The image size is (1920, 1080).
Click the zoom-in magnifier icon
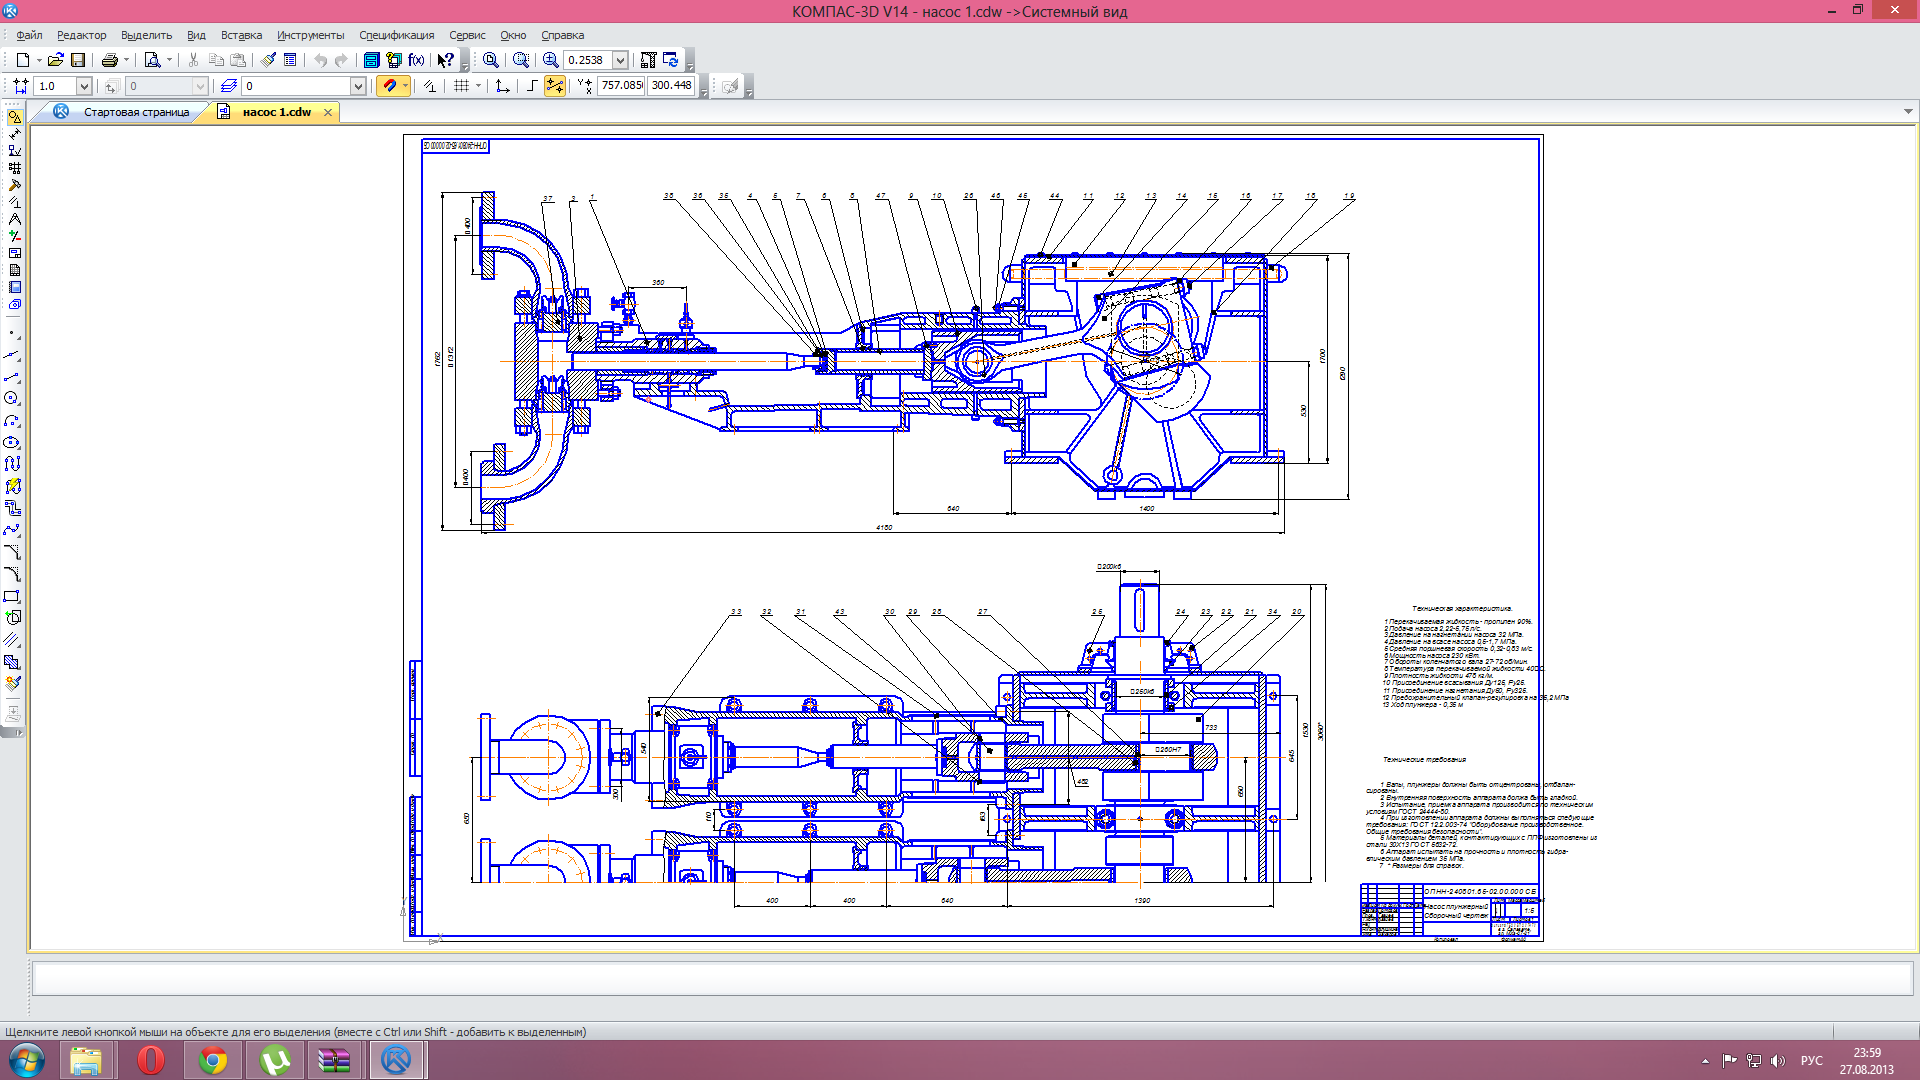click(551, 60)
